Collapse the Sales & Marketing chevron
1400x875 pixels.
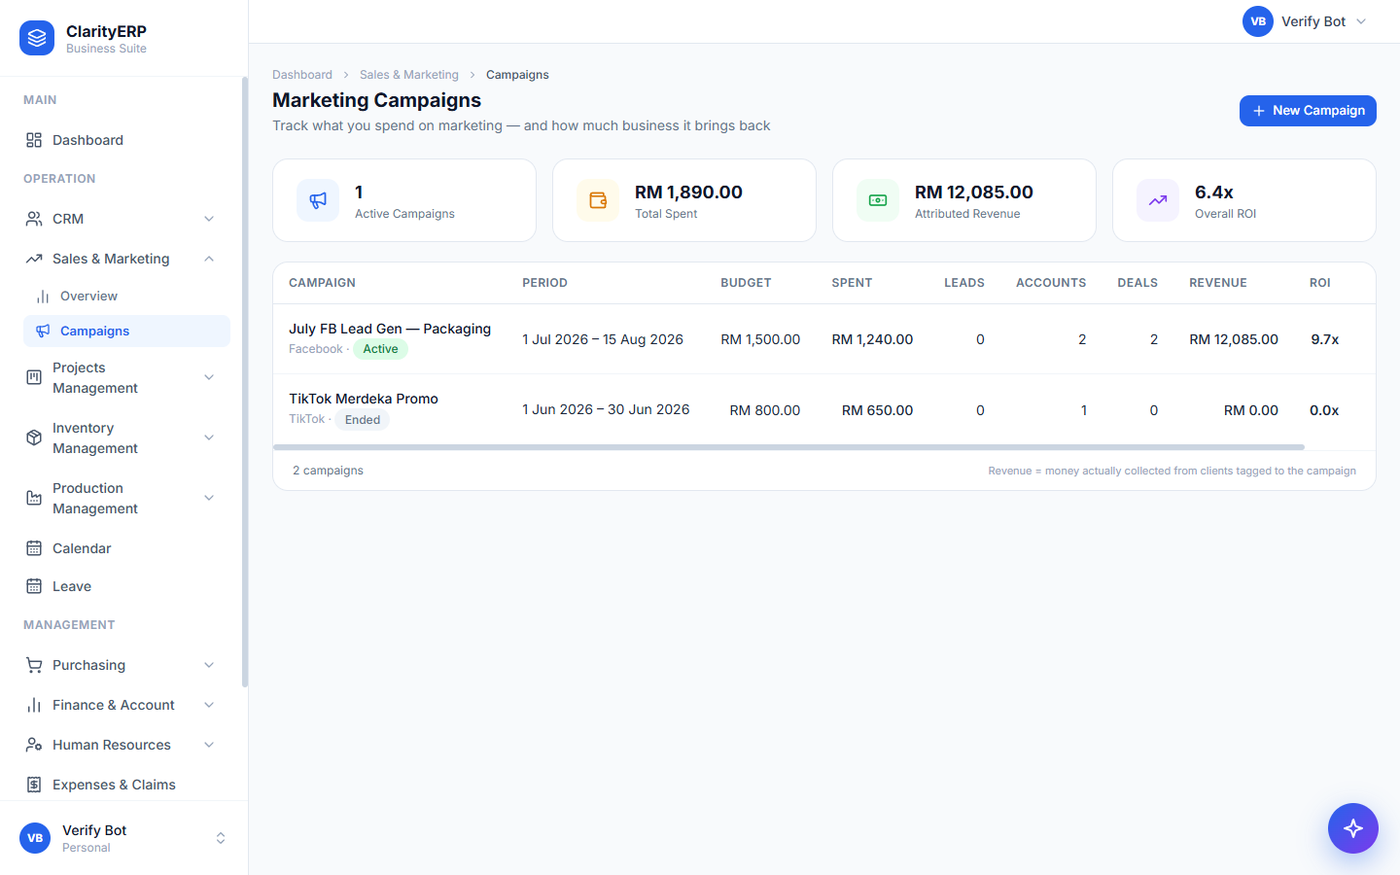point(209,259)
